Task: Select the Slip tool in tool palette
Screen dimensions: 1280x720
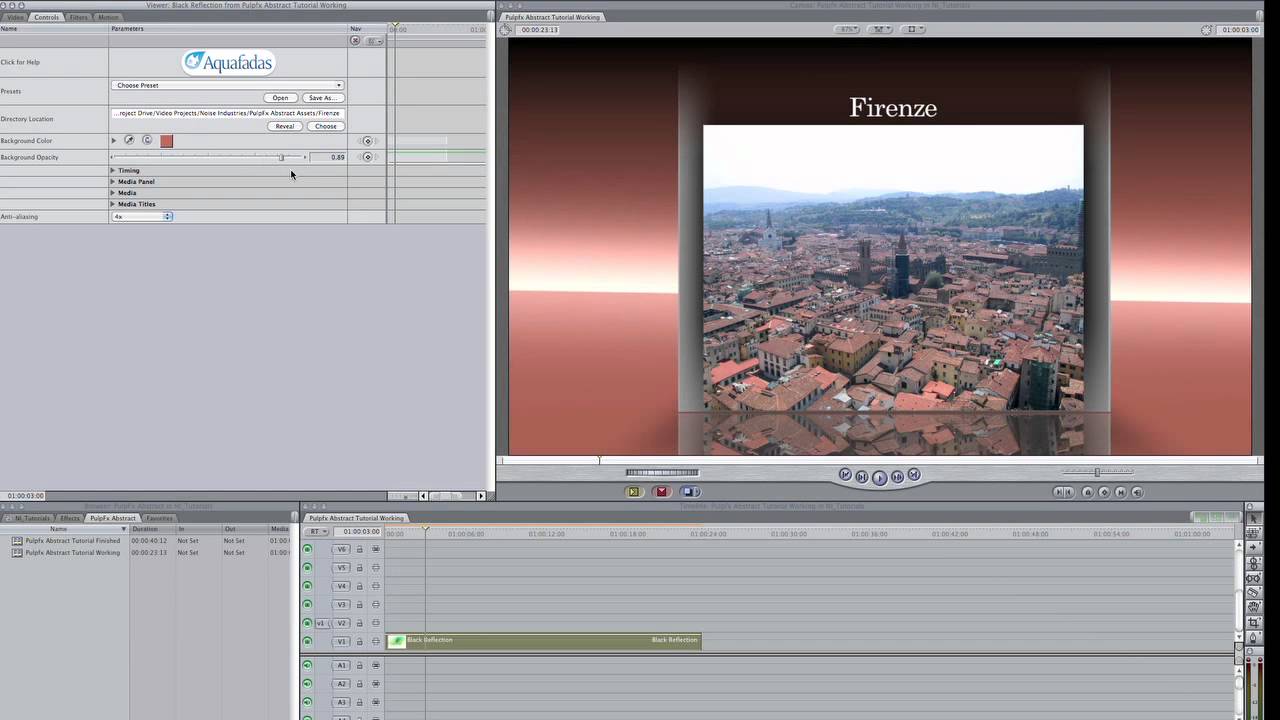Action: [1254, 578]
